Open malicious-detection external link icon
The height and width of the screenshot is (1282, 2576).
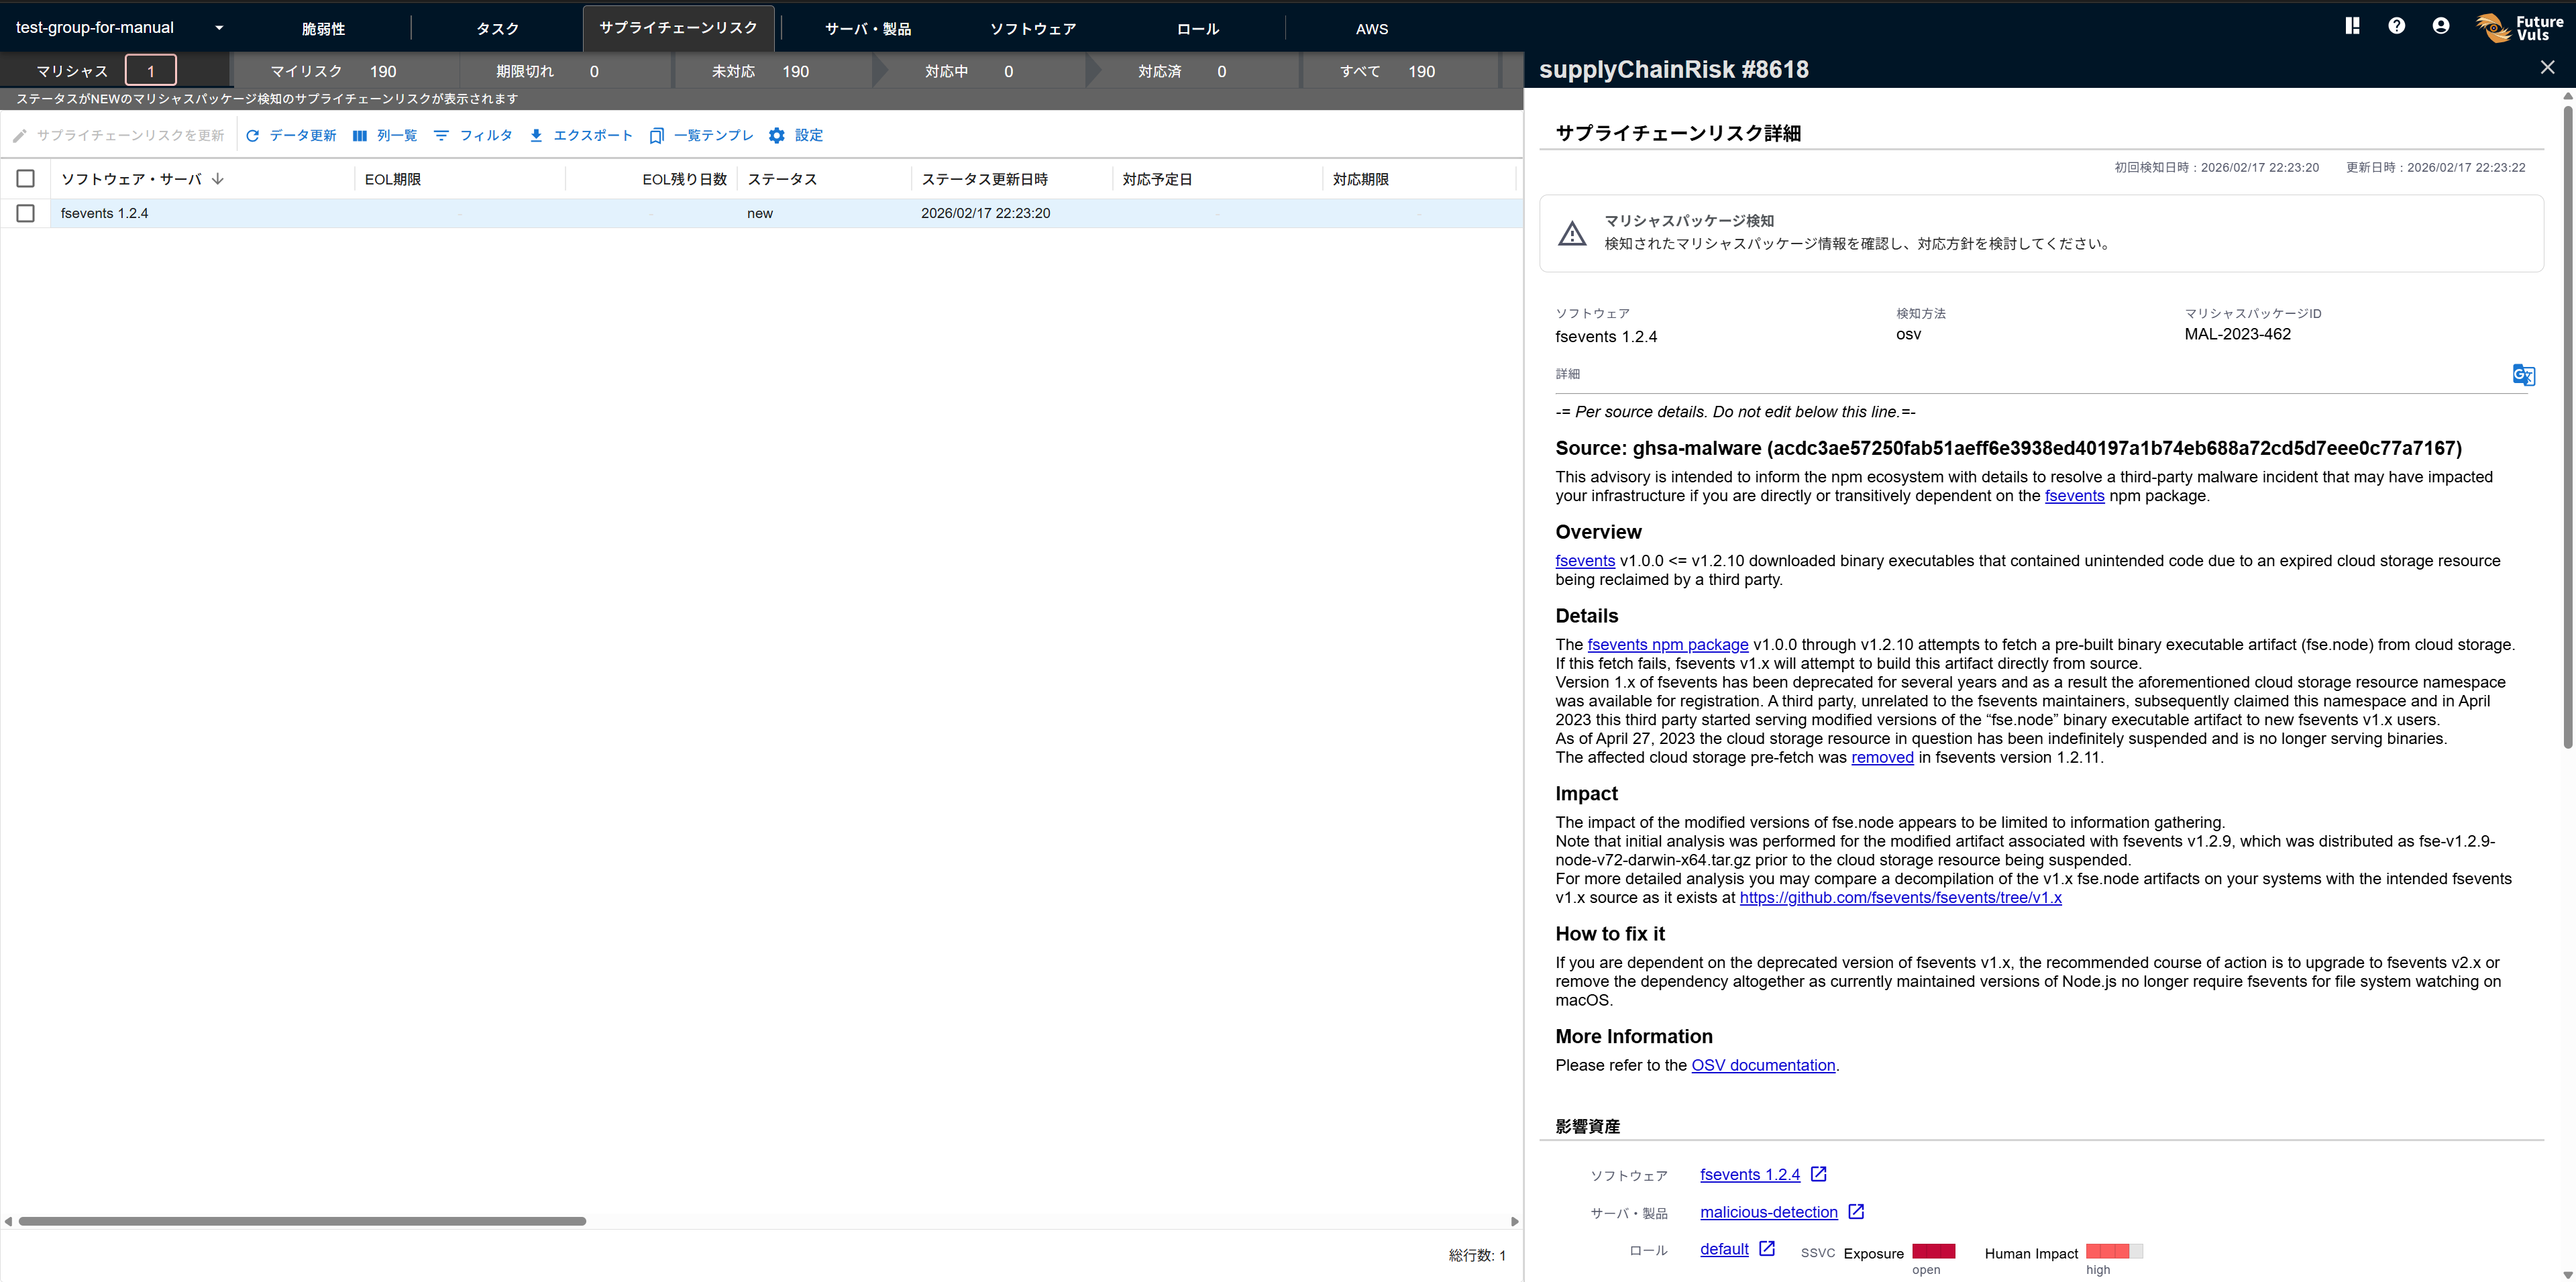[1856, 1211]
